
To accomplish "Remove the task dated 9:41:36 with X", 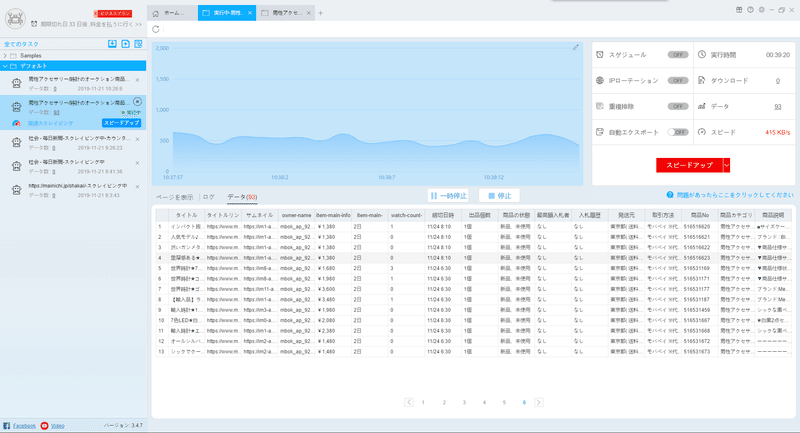I will [x=137, y=163].
